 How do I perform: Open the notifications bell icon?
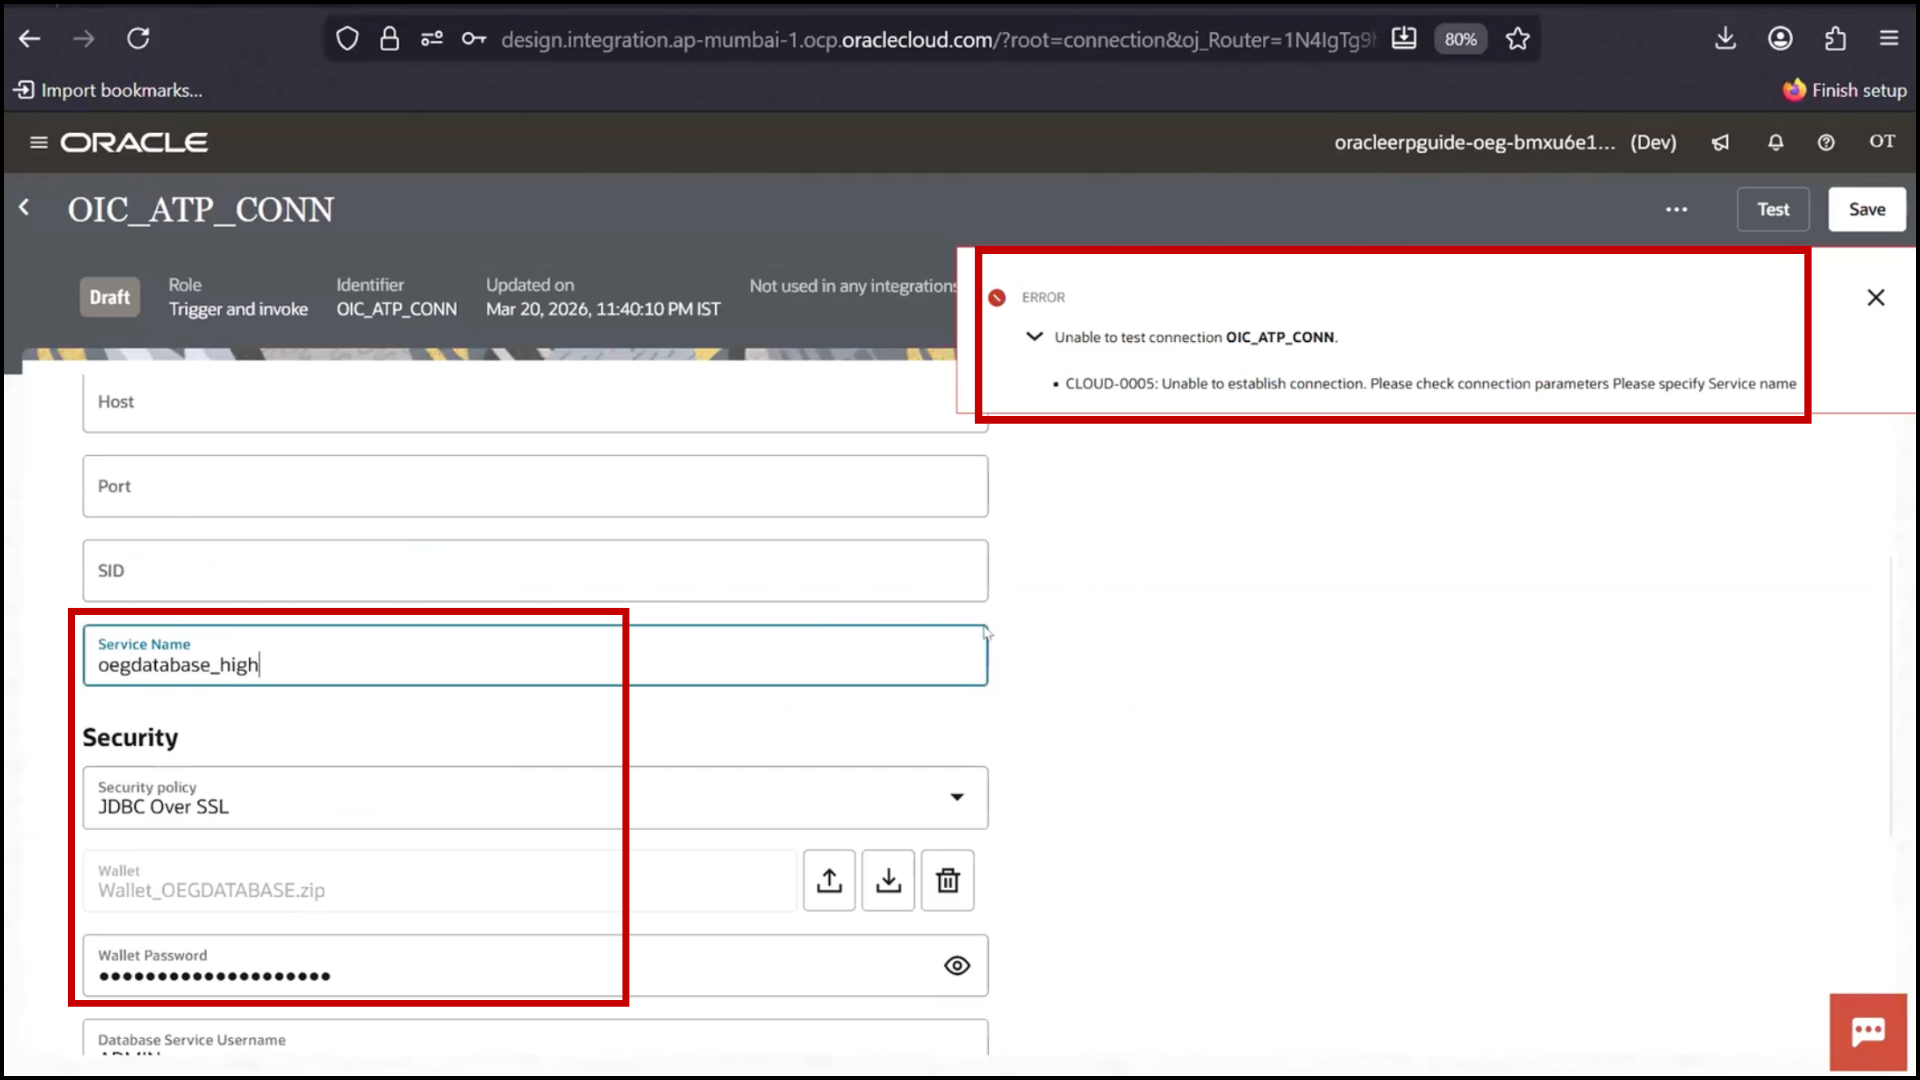1776,142
